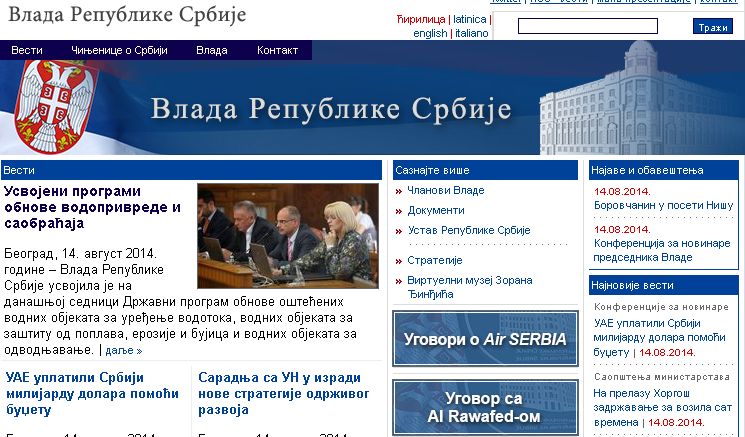
Task: Open sidebar news УАЕ уплатили Србији милијарду
Action: click(x=659, y=338)
